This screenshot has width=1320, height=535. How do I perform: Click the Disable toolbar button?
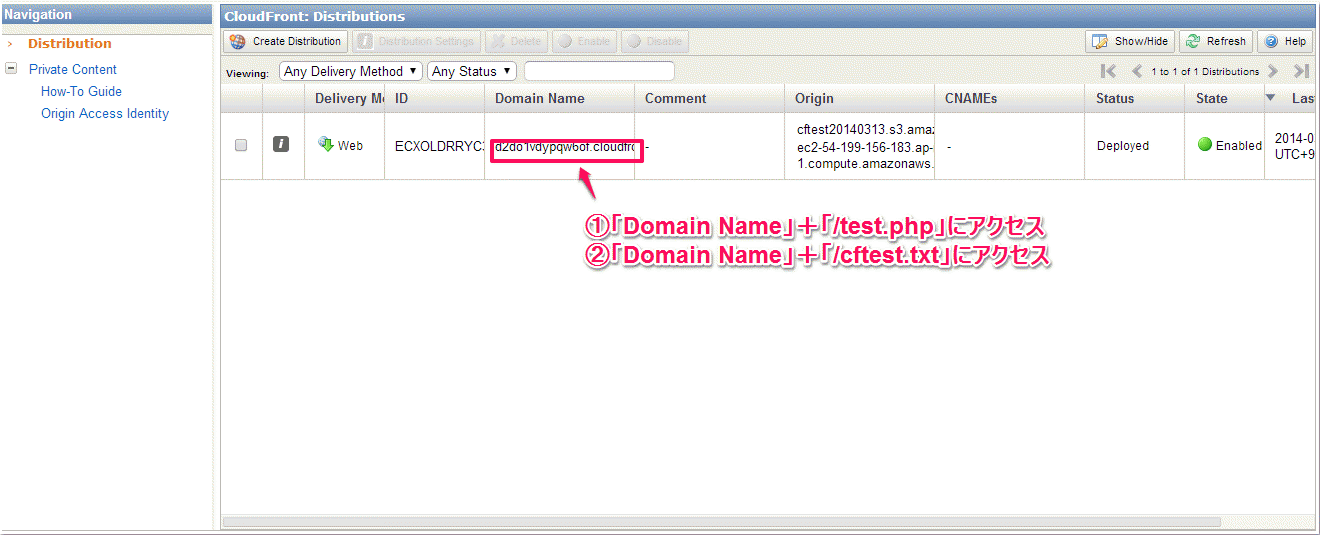[x=654, y=41]
